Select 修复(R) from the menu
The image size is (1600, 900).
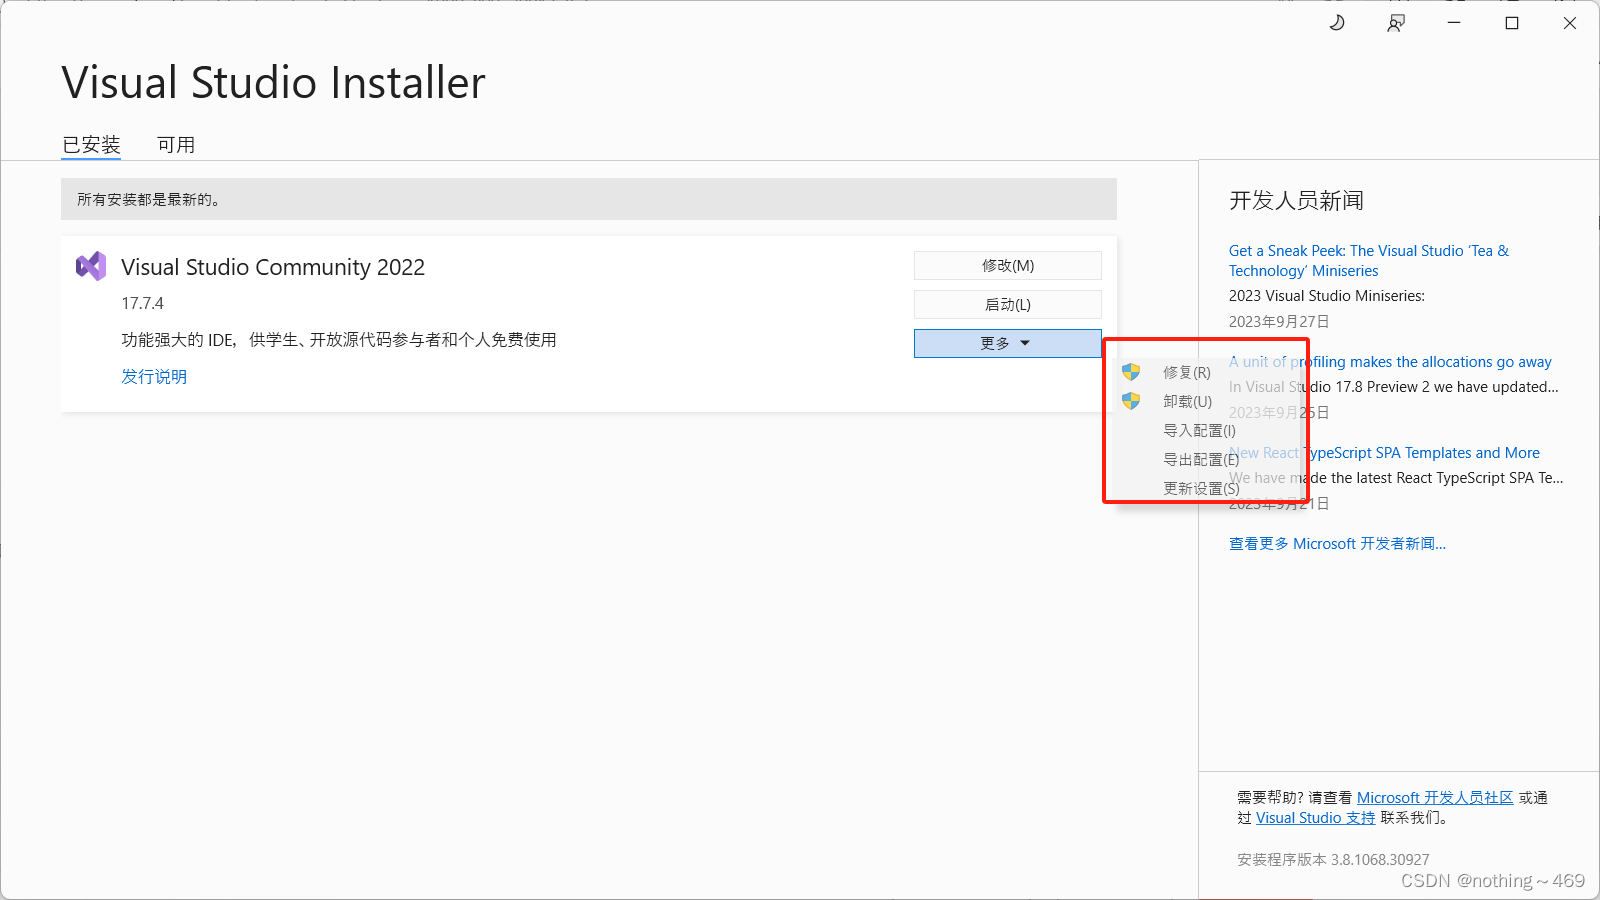[x=1187, y=372]
